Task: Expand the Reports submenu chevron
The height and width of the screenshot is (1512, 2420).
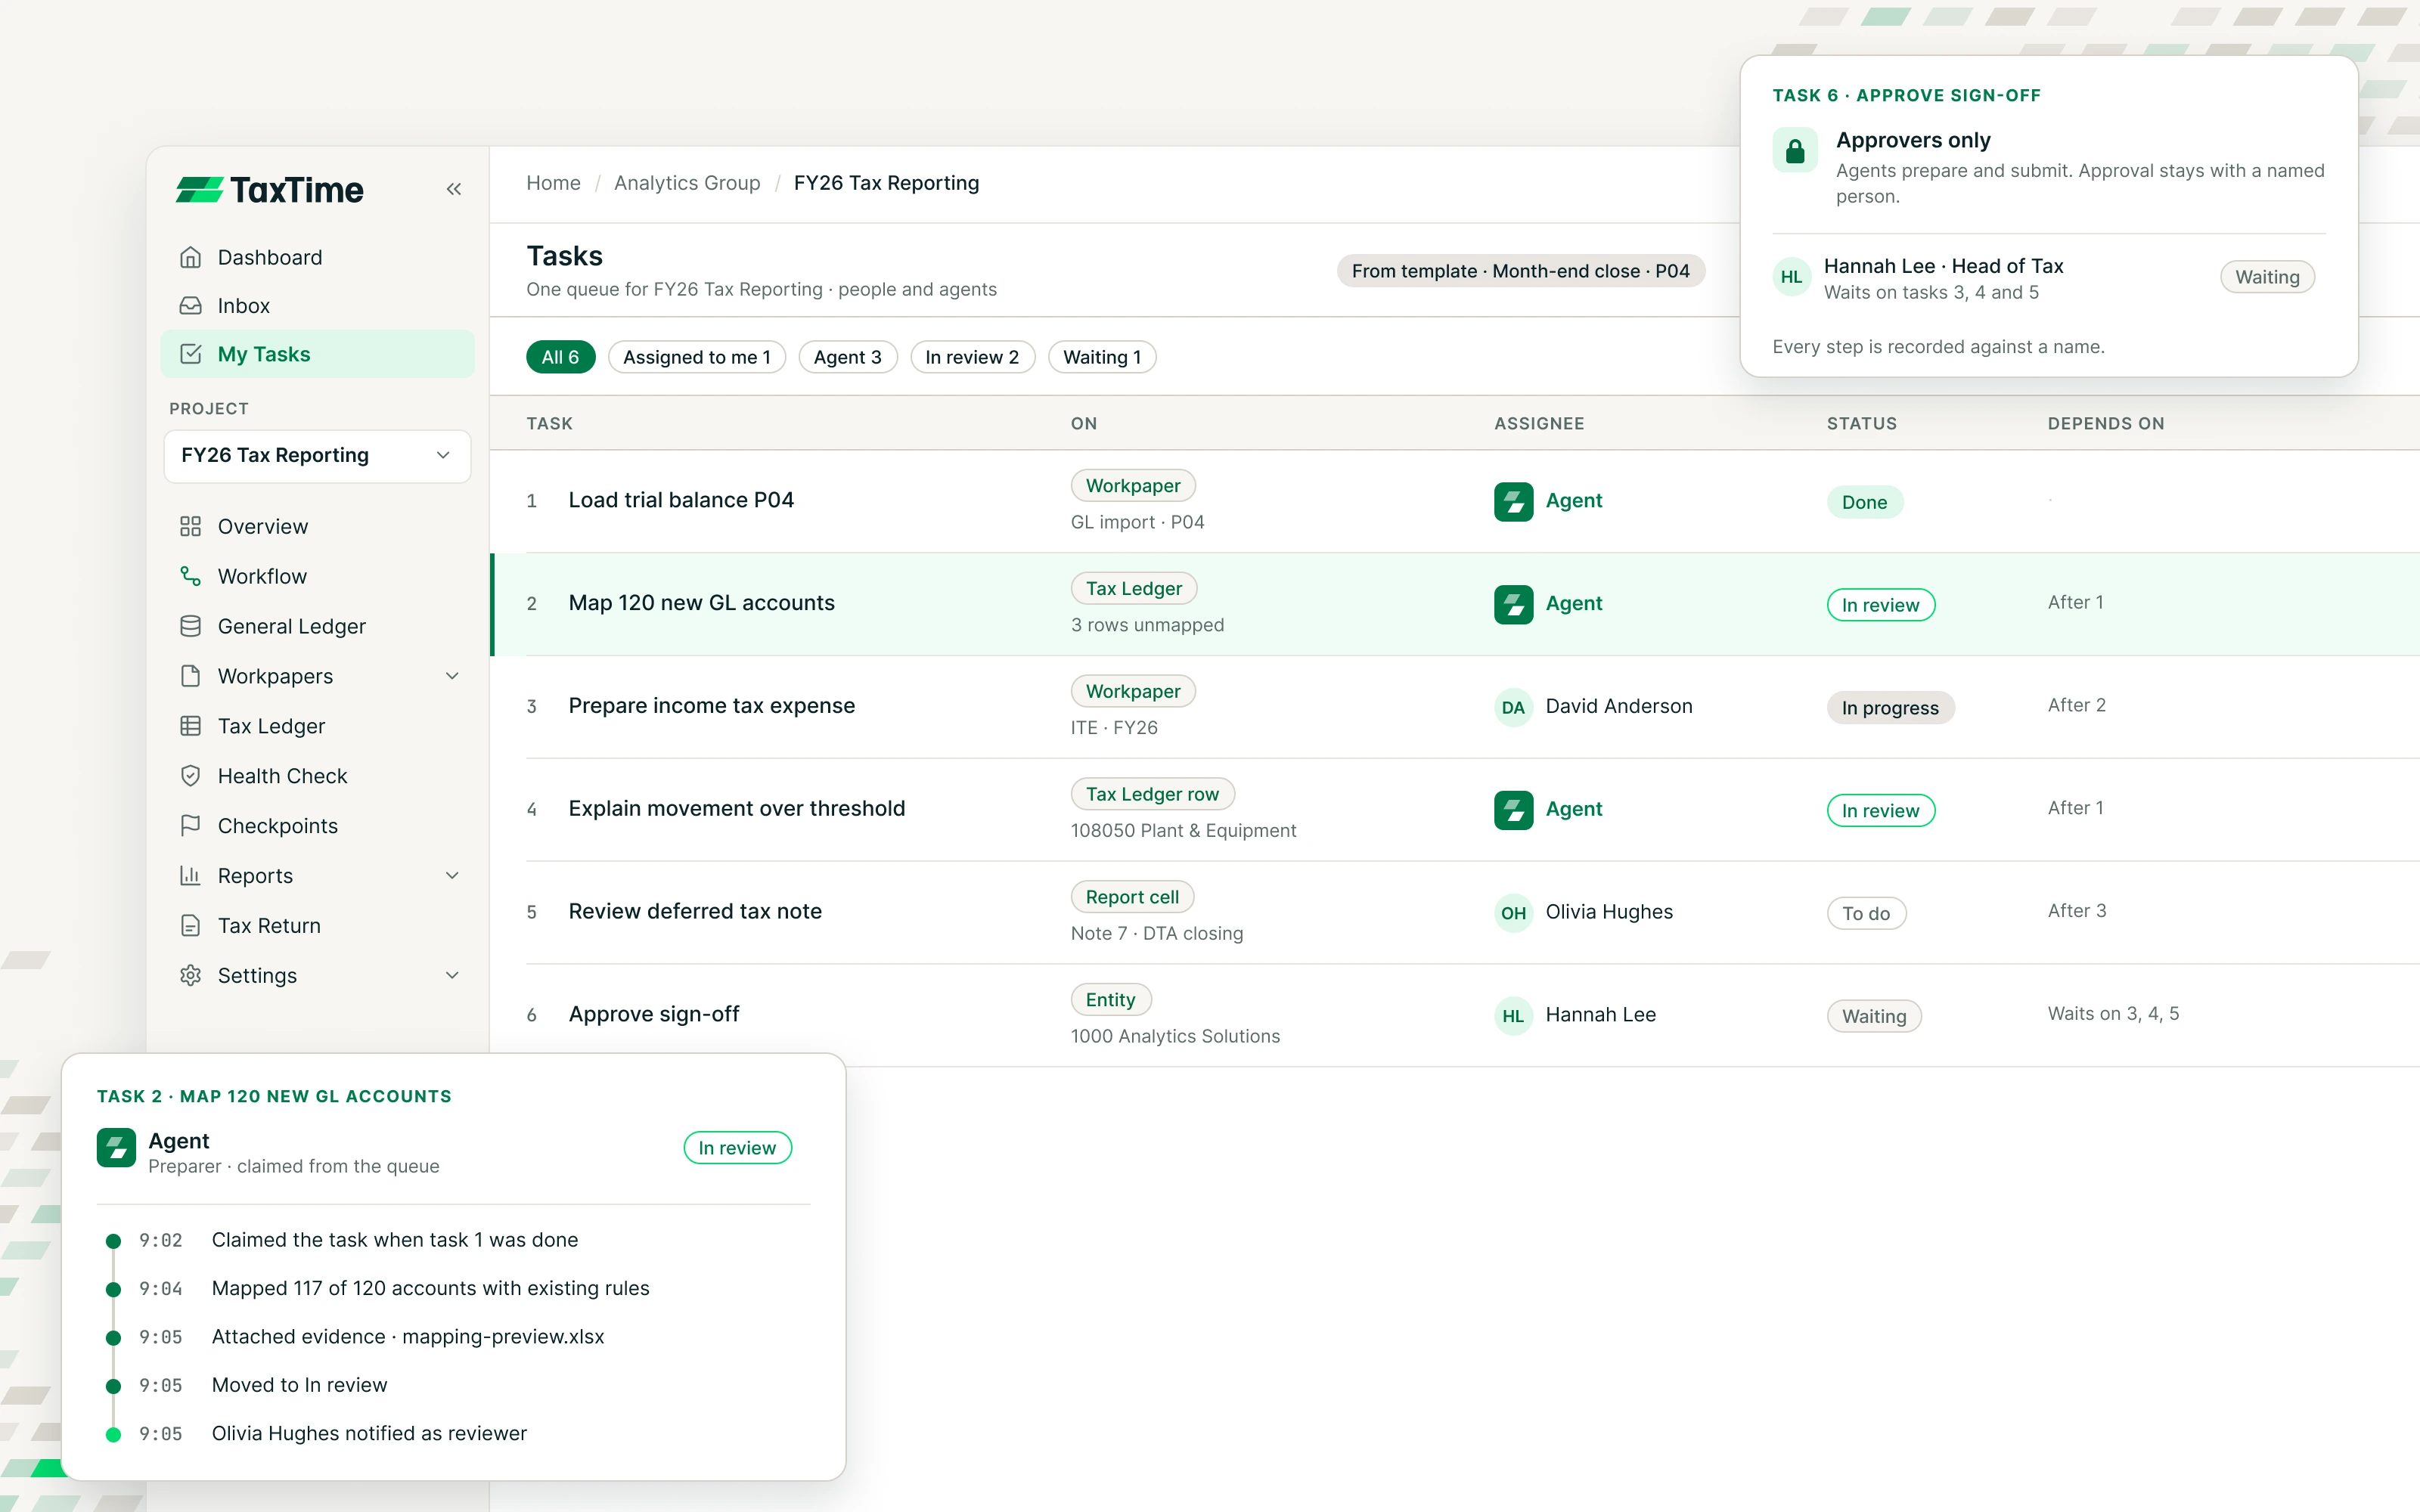Action: (x=453, y=877)
